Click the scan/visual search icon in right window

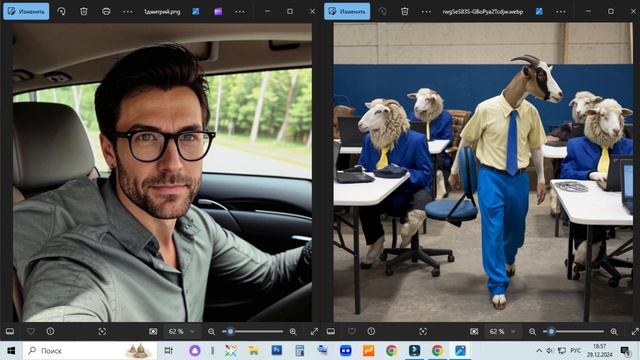[x=423, y=331]
